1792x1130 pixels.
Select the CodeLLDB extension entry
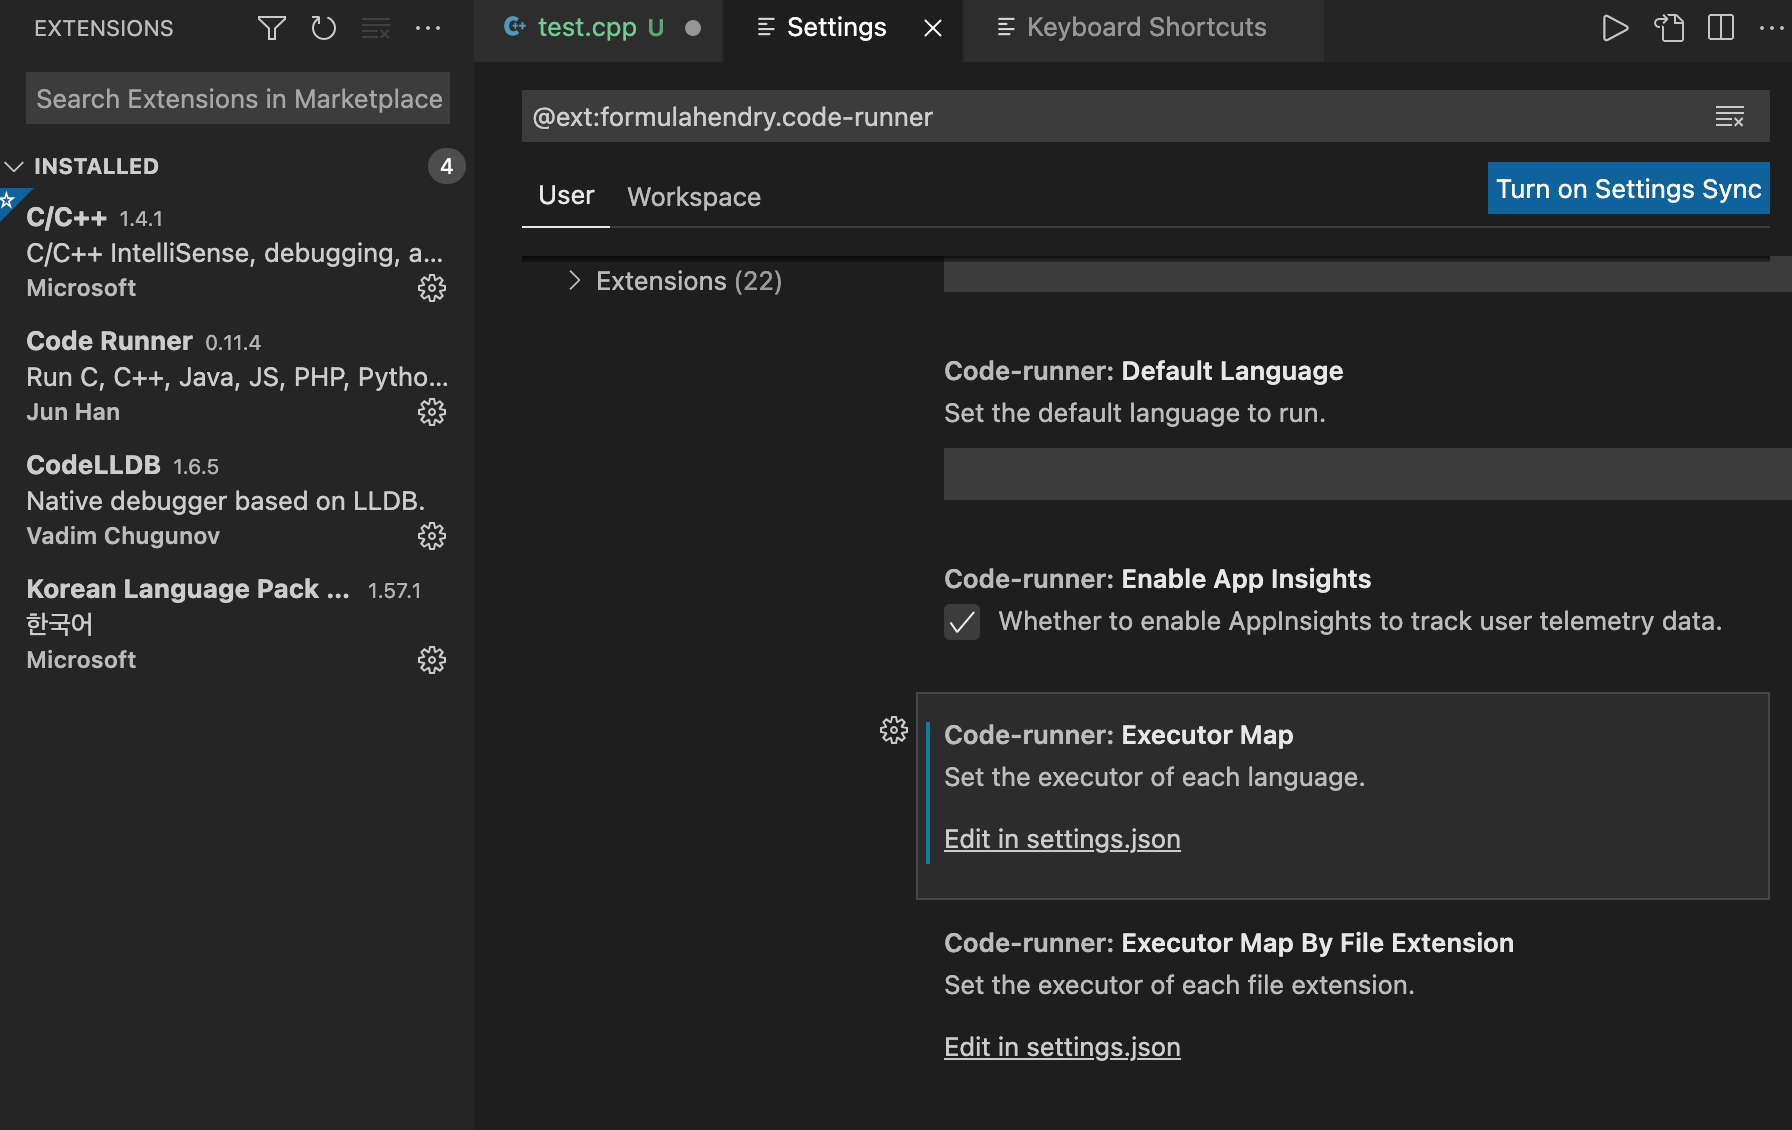(237, 500)
